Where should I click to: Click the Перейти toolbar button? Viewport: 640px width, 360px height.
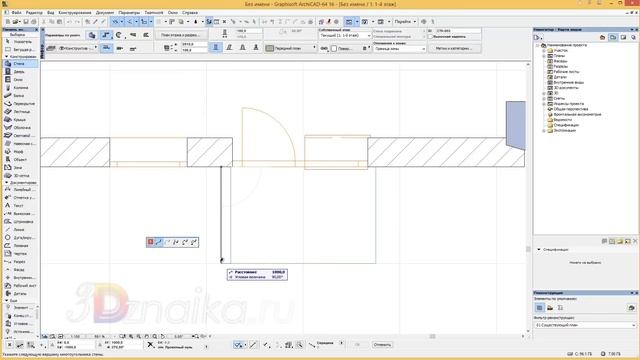405,21
